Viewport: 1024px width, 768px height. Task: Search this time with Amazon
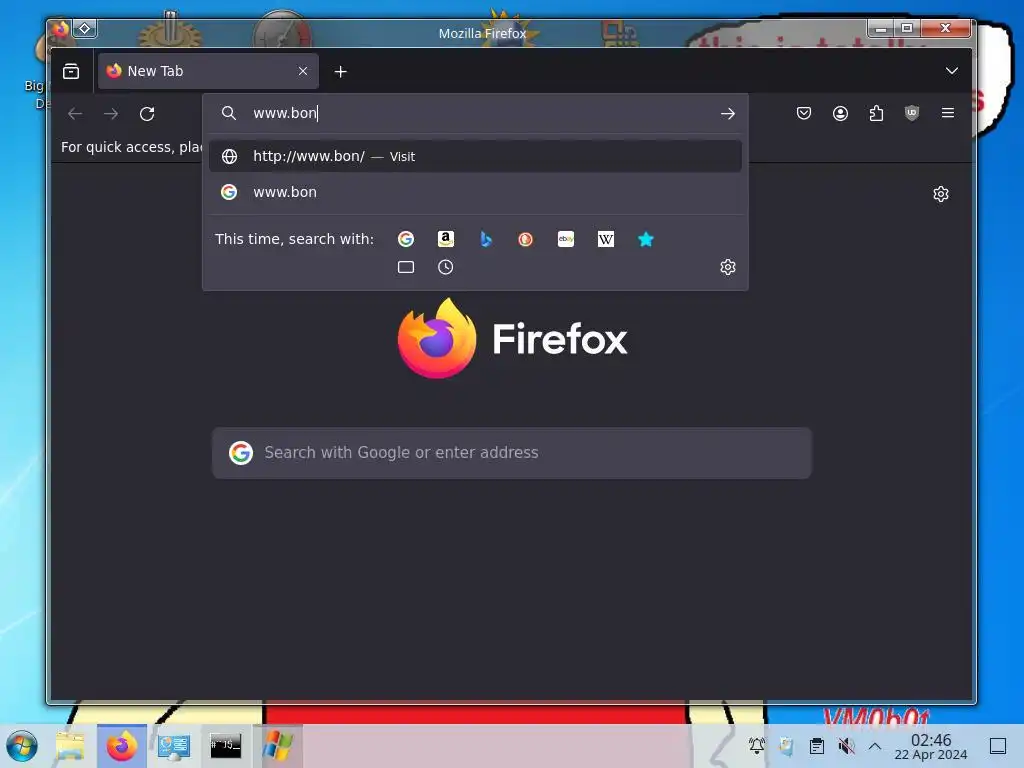[x=445, y=239]
